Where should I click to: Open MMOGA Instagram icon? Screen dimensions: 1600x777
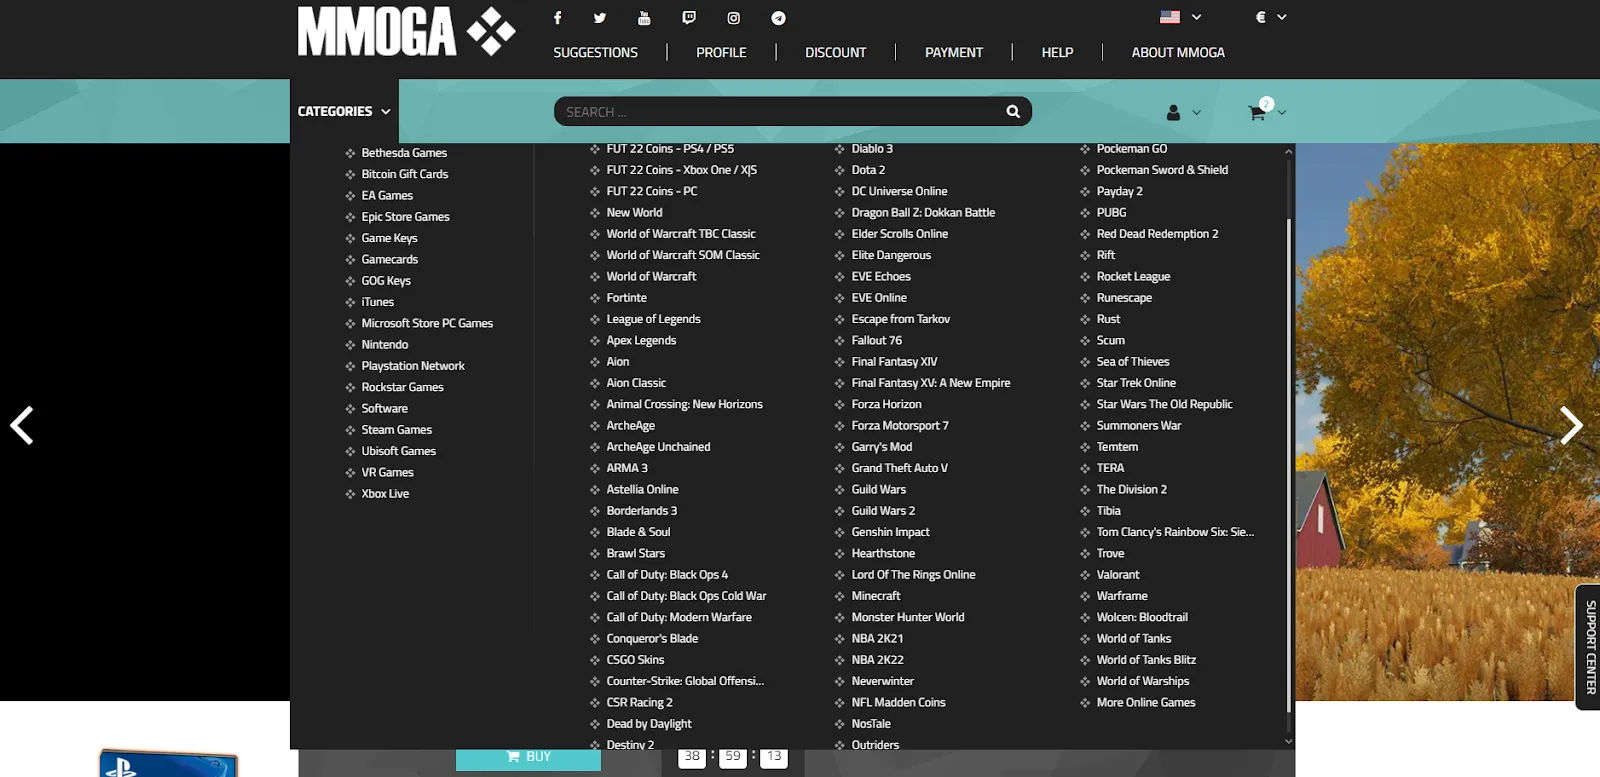tap(733, 17)
